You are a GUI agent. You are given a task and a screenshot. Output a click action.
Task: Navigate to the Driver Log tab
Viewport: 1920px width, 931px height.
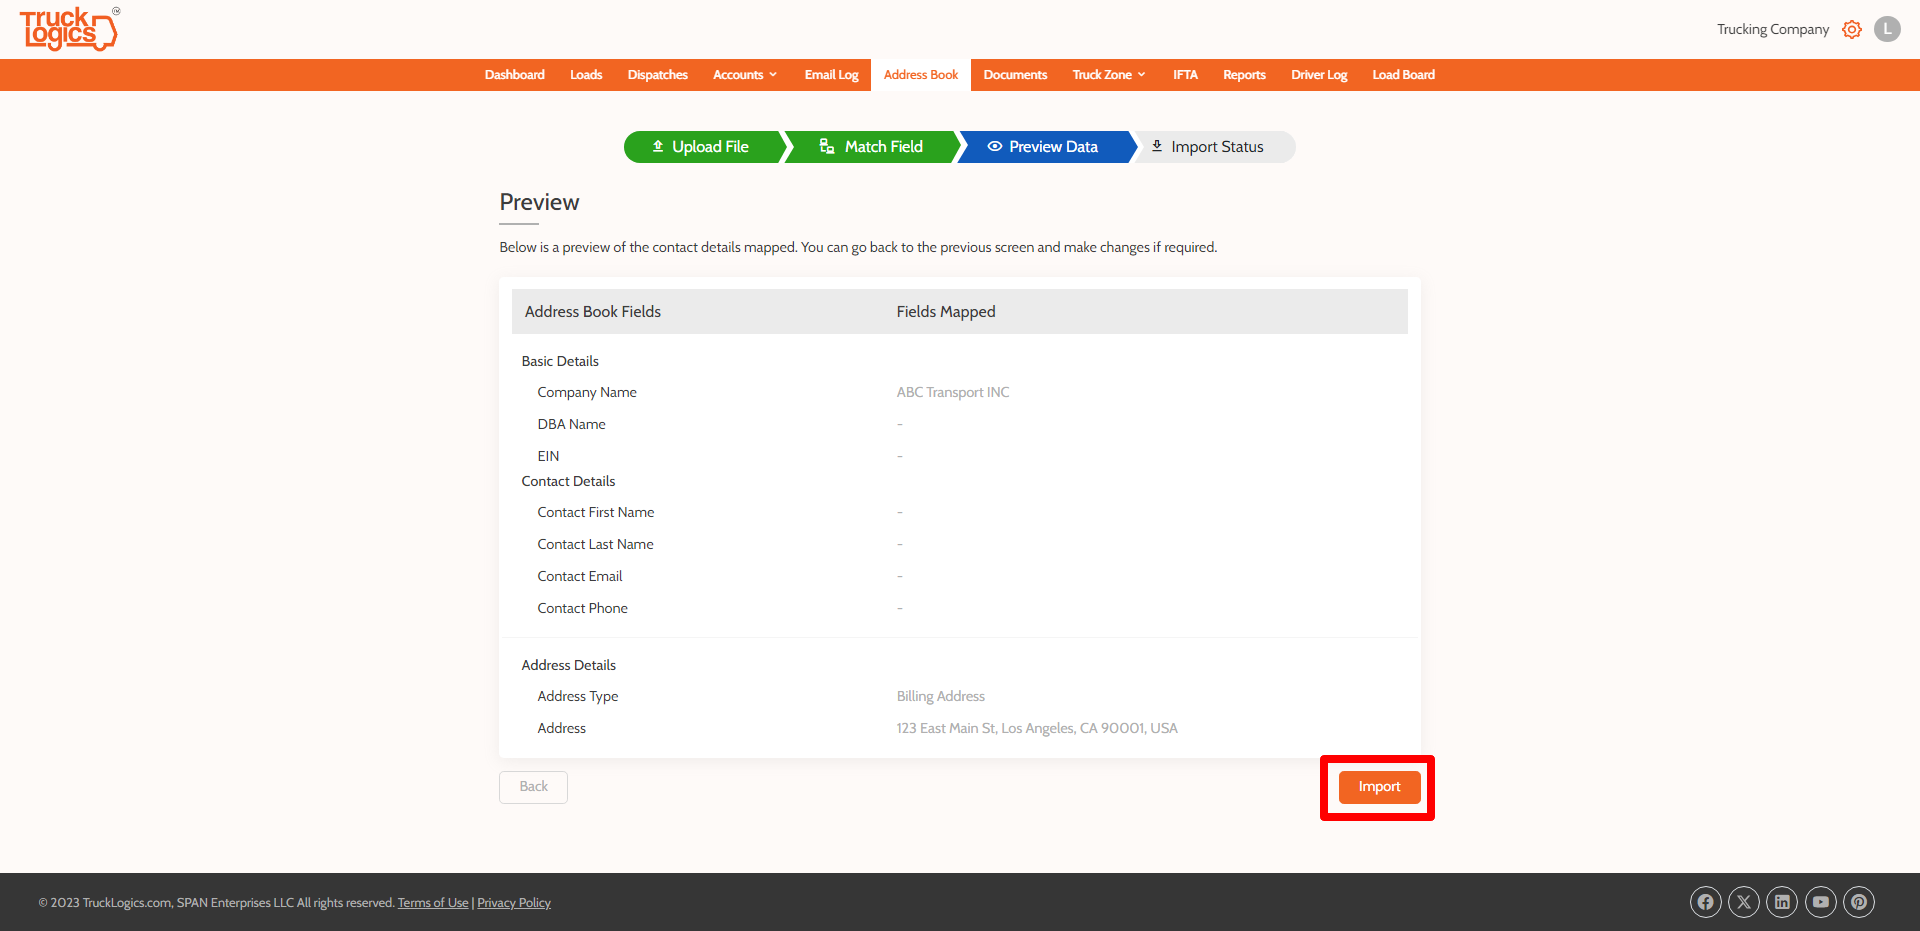[x=1318, y=74]
